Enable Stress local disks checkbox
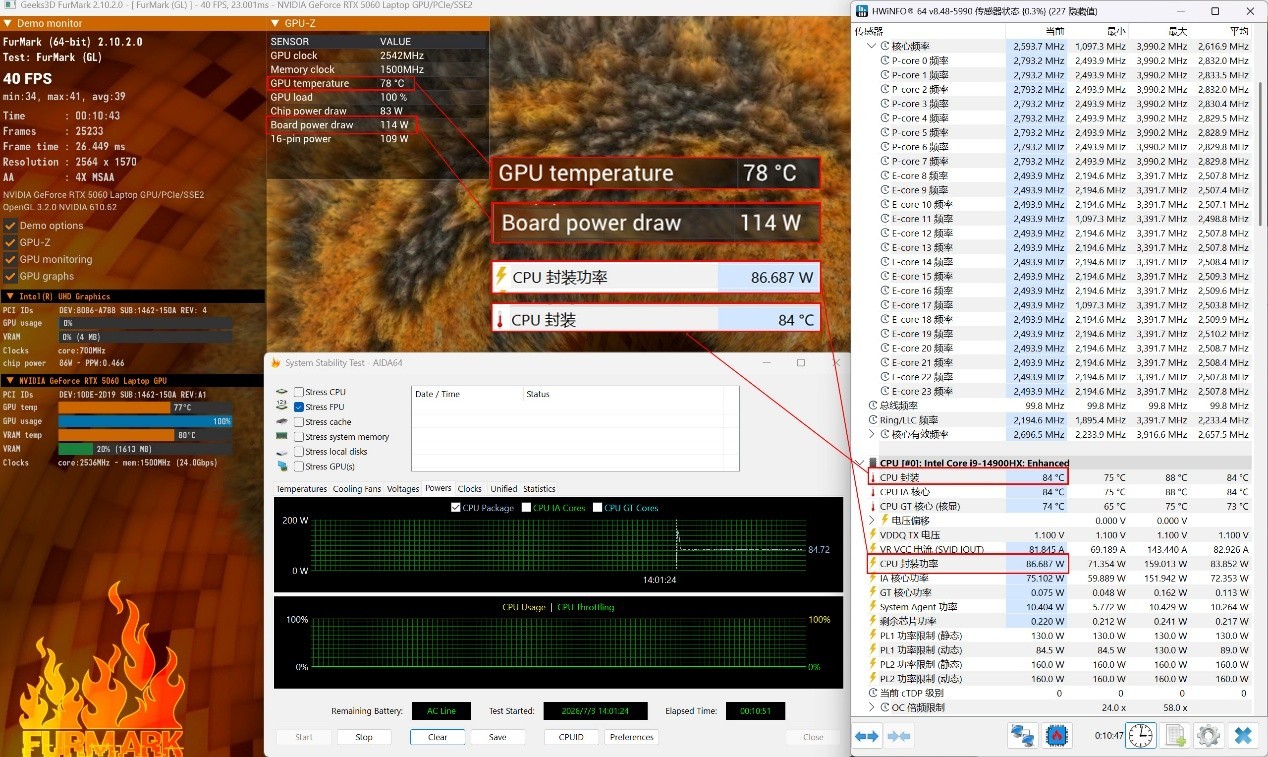The image size is (1268, 757). click(x=299, y=452)
